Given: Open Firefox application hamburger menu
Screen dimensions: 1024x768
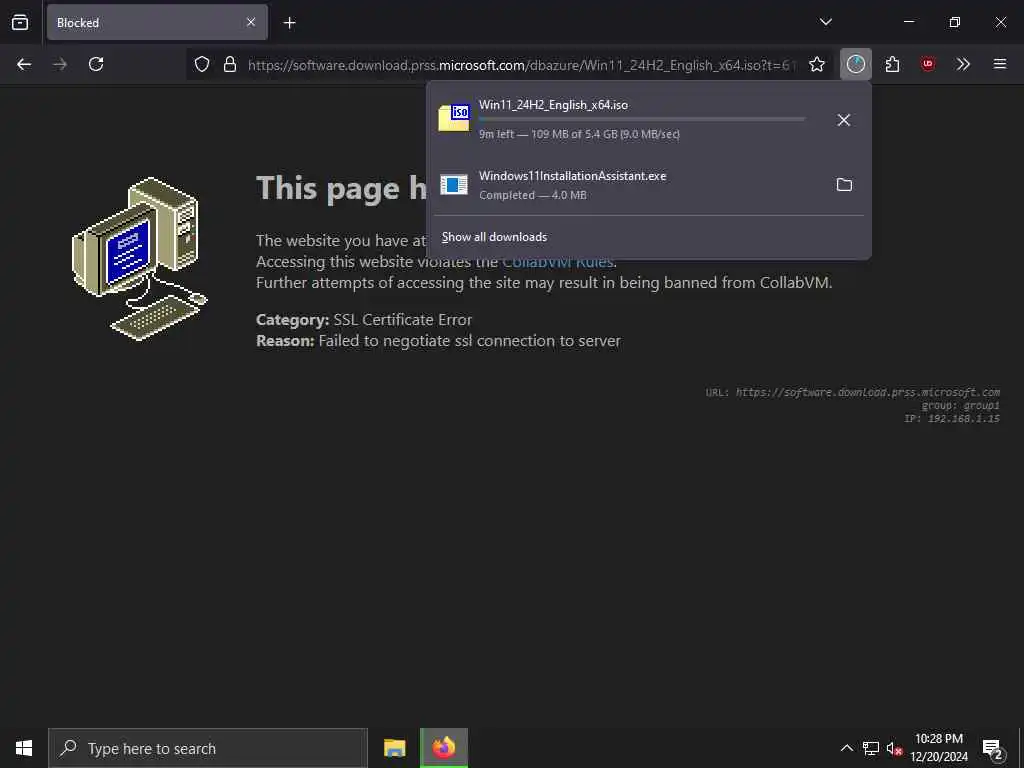Looking at the screenshot, I should pyautogui.click(x=1000, y=64).
